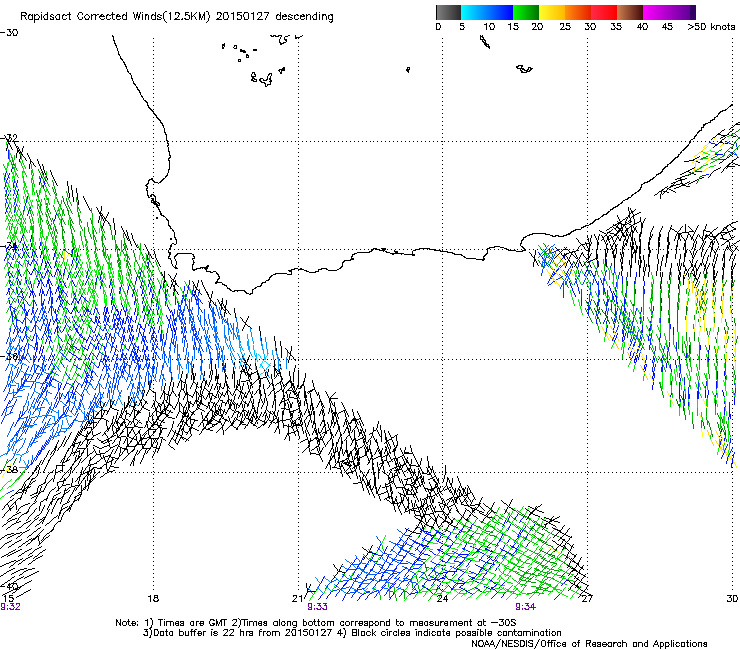Click the purple '9:32' time label
The width and height of the screenshot is (740, 650).
10,607
